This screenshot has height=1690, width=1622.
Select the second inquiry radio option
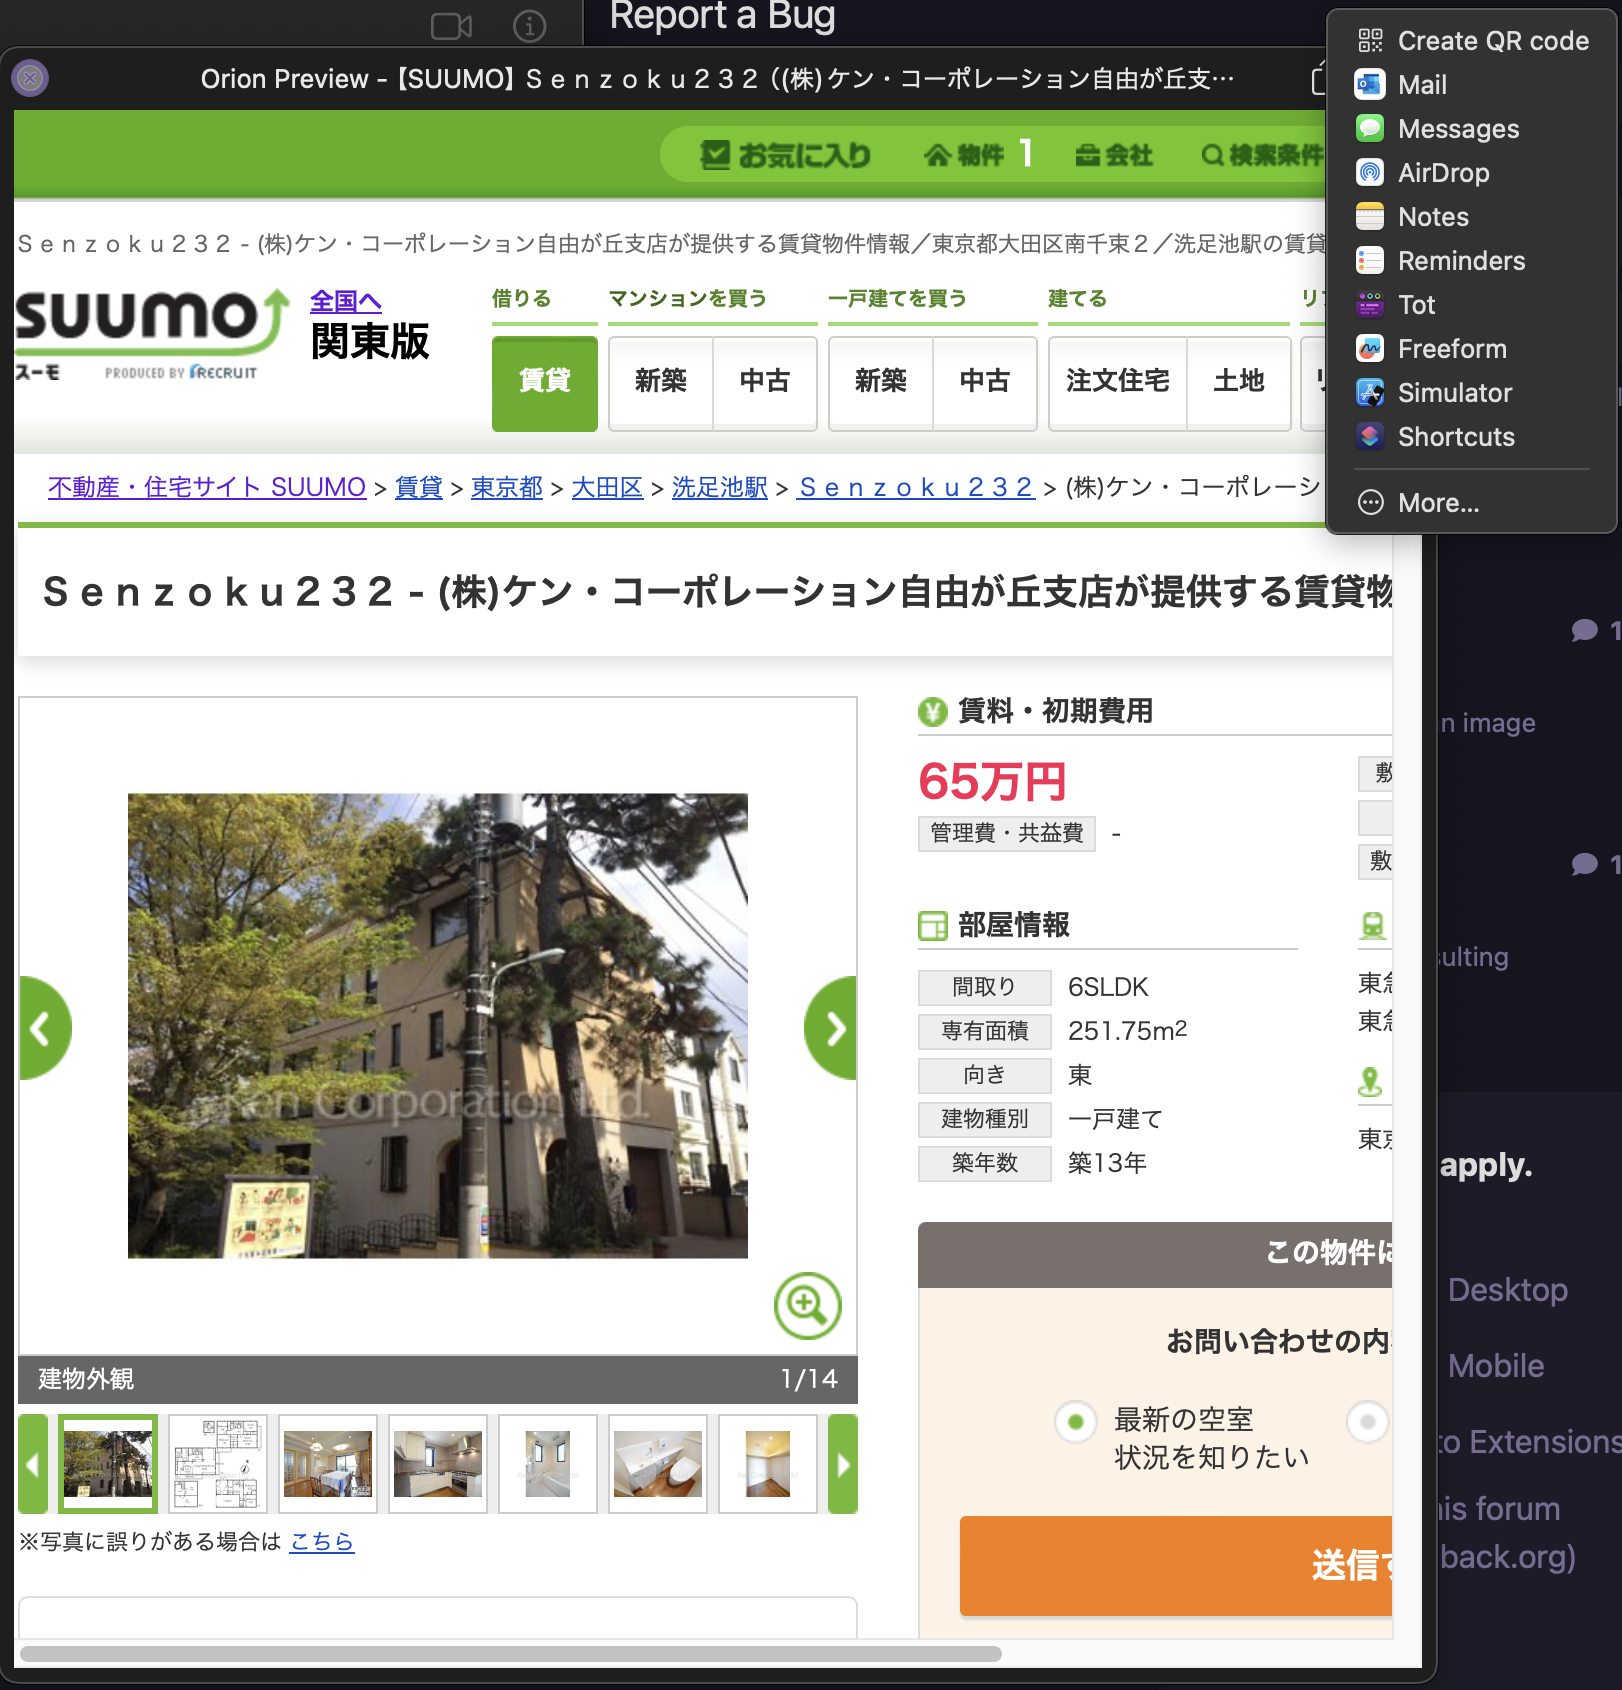click(1368, 1421)
